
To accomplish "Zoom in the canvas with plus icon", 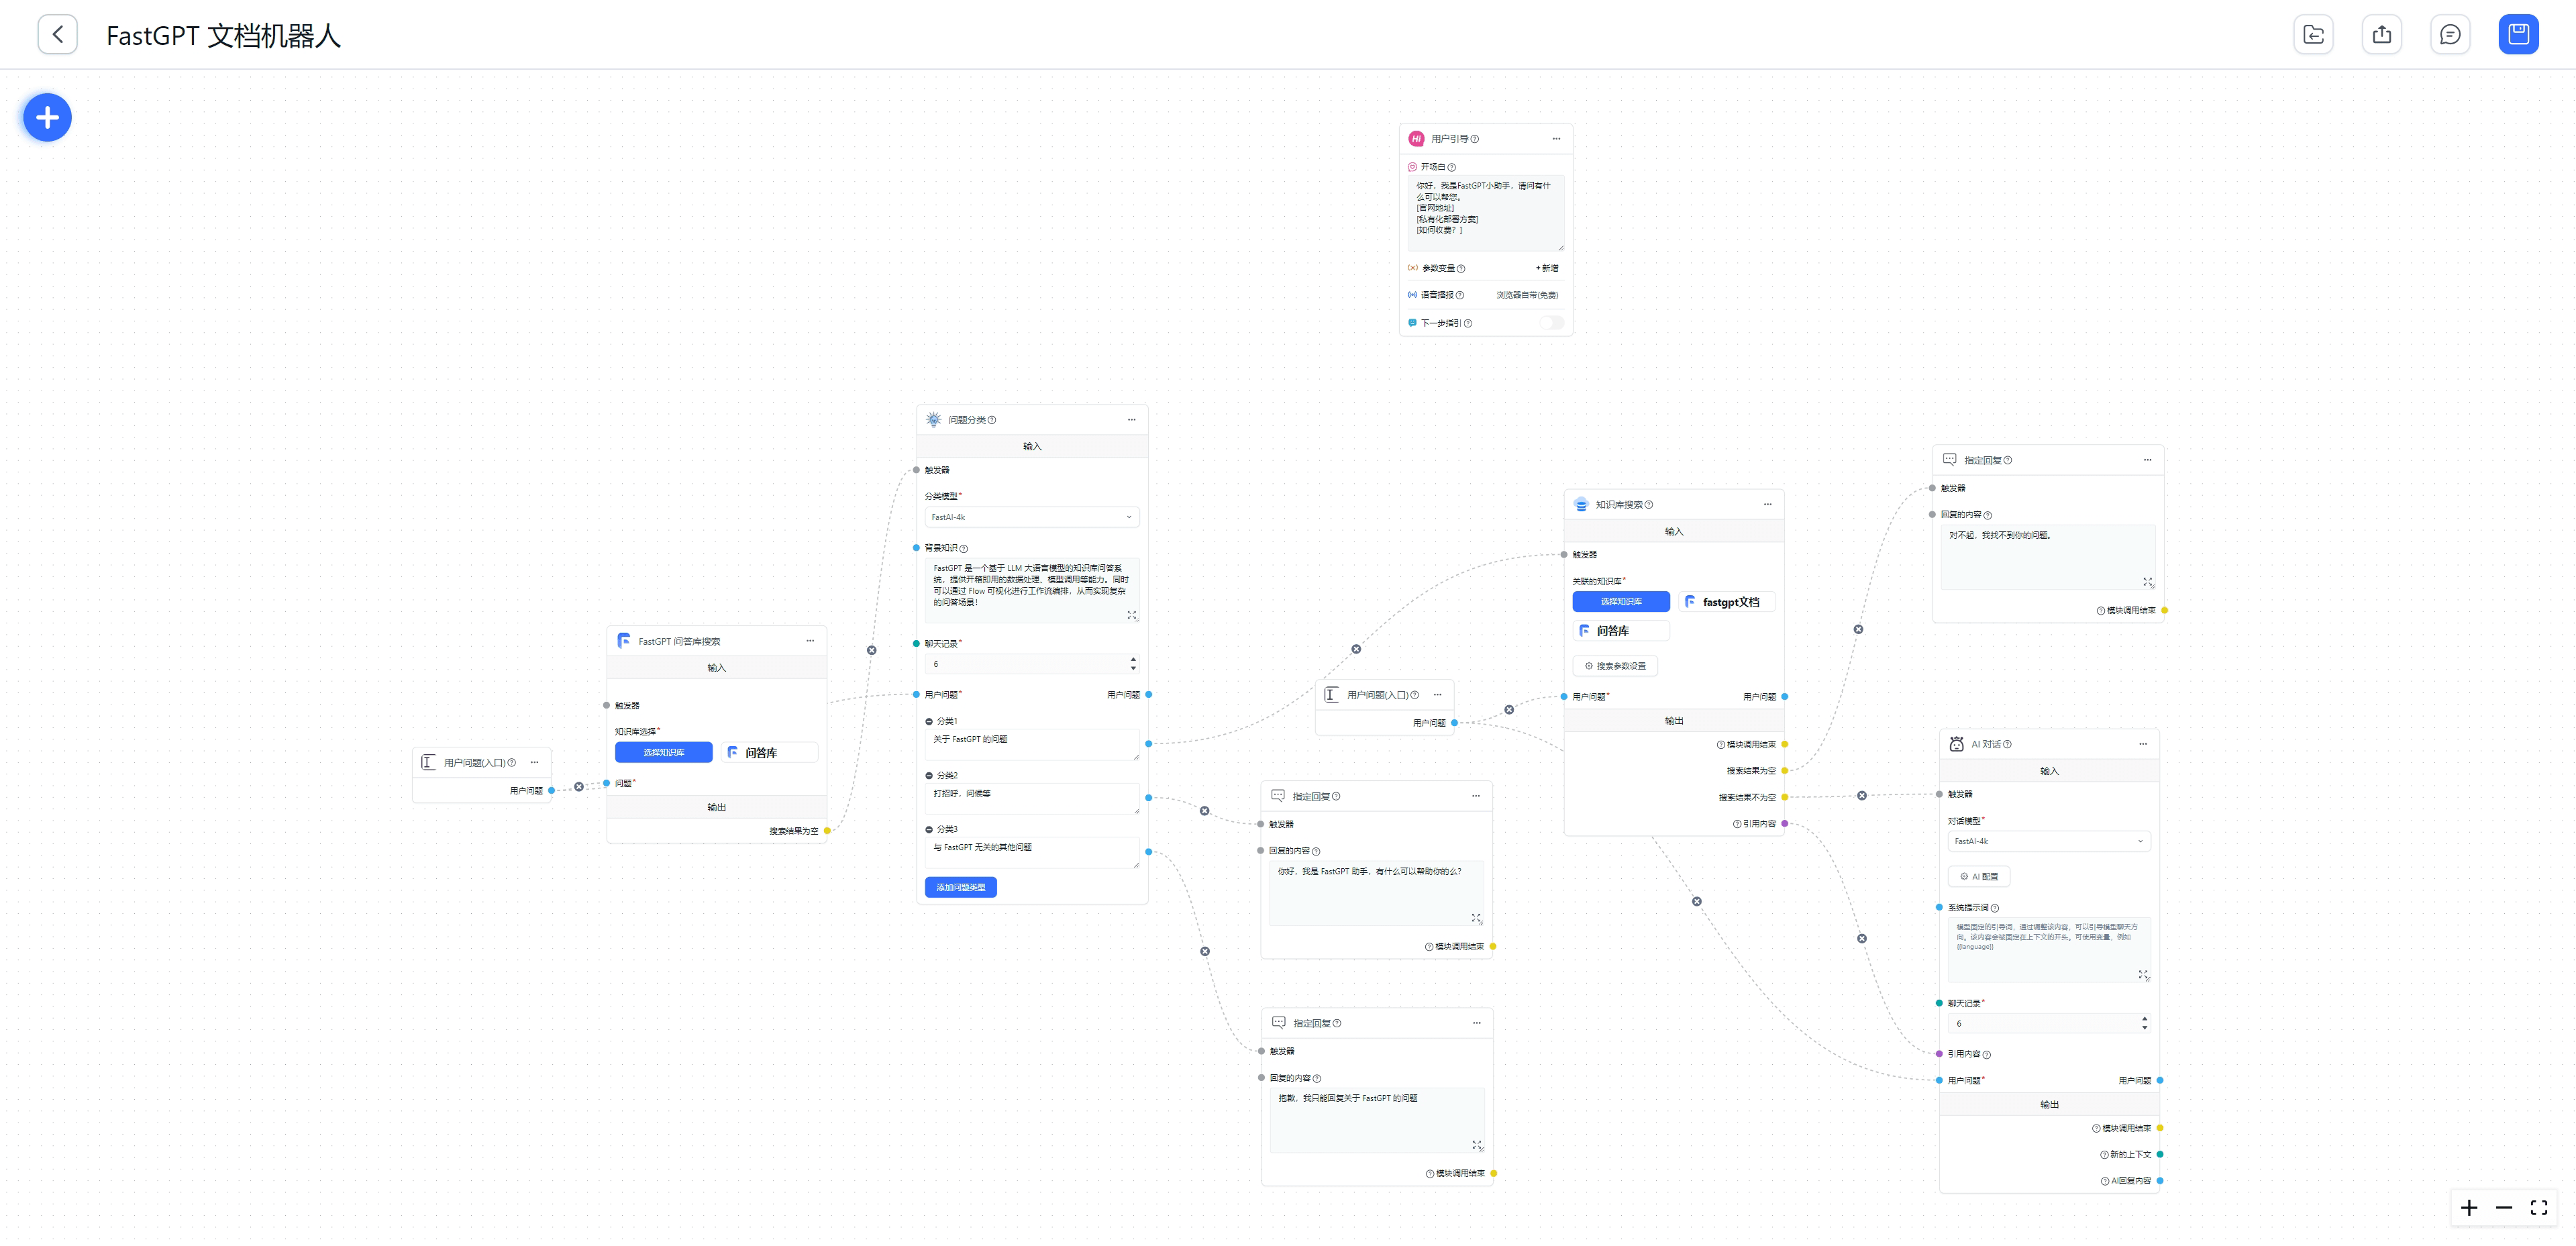I will (2469, 1208).
